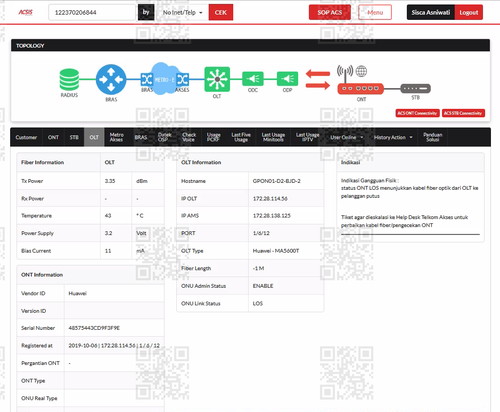Open the Usage PCRF tab
Screen dimensions: 500x412
click(x=213, y=137)
